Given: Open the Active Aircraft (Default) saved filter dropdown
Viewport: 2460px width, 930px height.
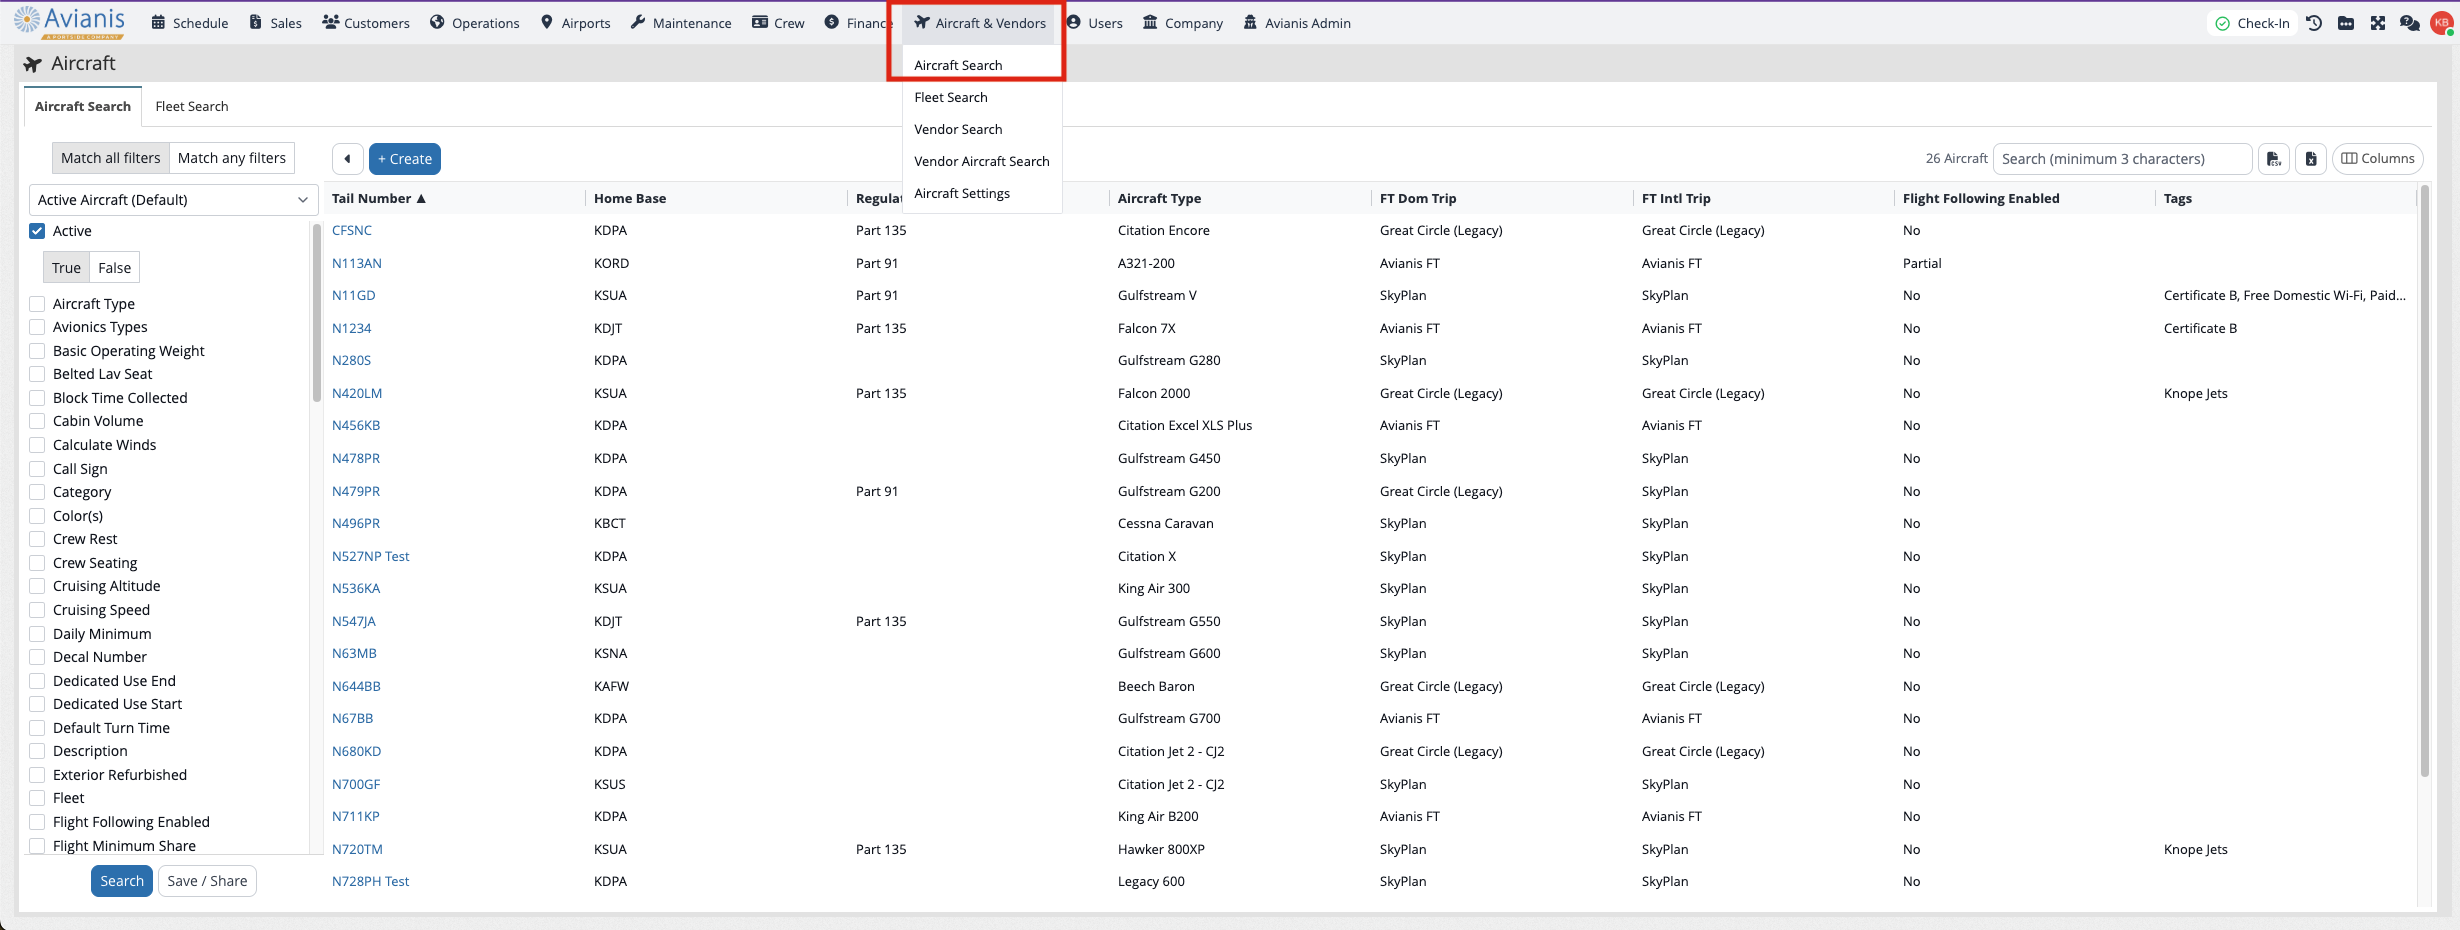Looking at the screenshot, I should click(173, 200).
